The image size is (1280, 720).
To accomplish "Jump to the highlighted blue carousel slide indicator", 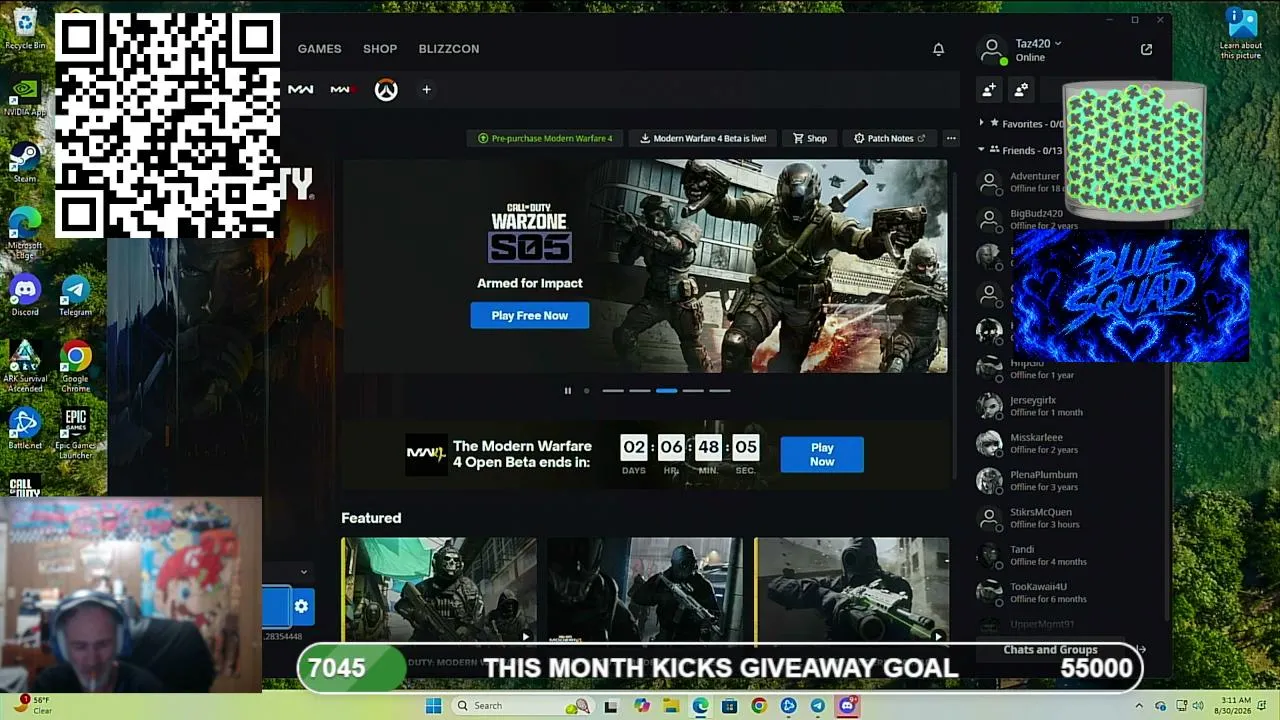I will [x=666, y=391].
